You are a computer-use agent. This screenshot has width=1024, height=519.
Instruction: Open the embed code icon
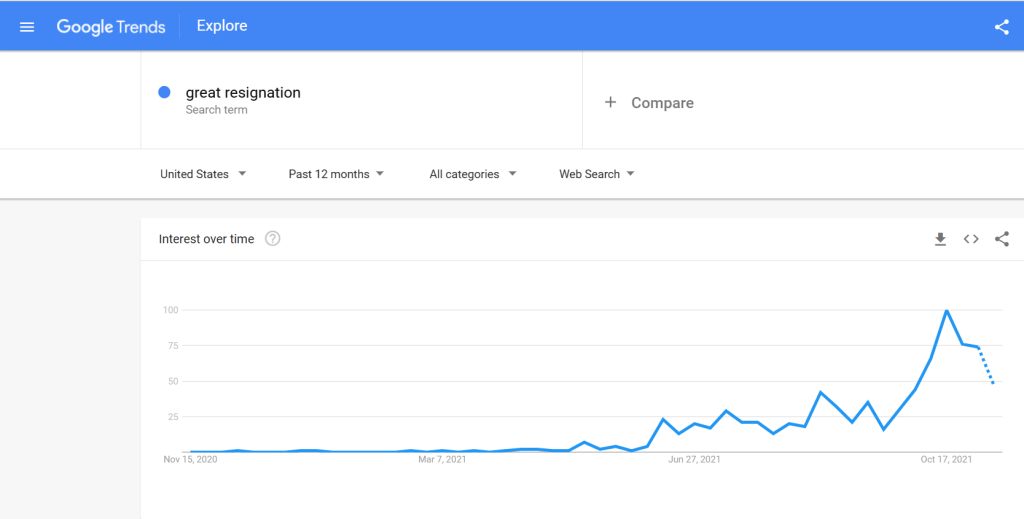[970, 239]
